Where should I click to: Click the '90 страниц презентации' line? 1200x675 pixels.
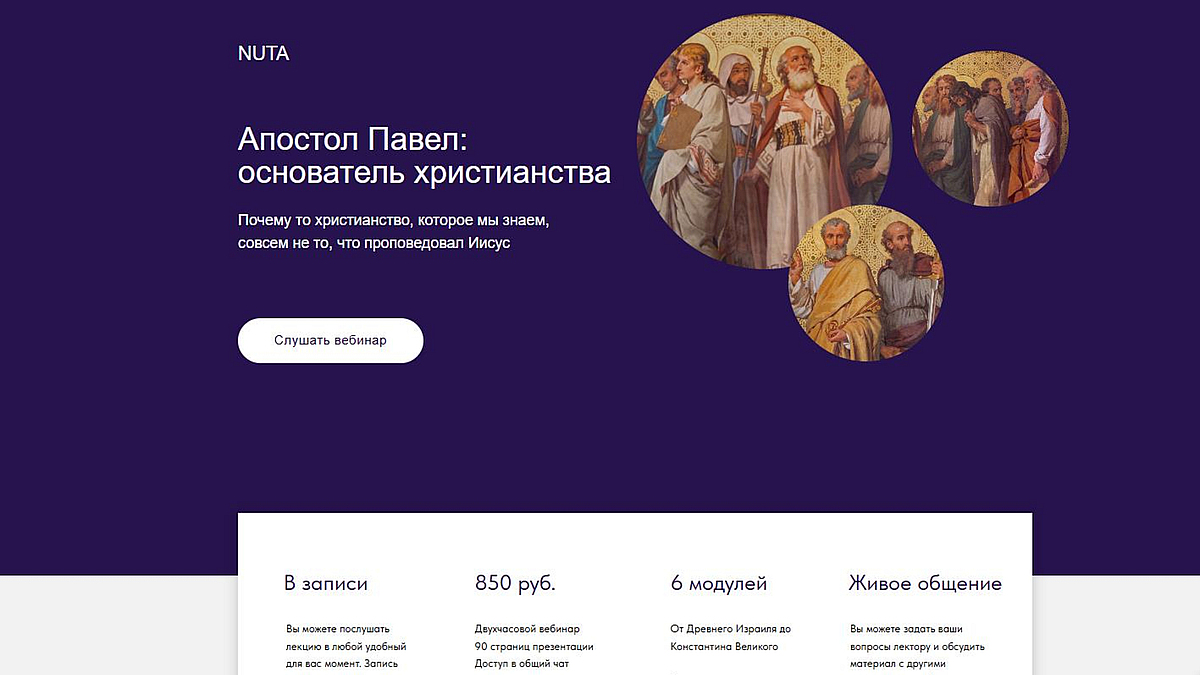[x=534, y=646]
